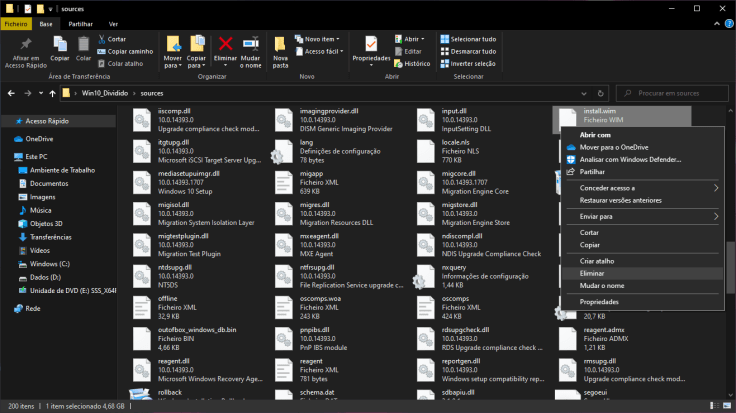Click Selecionar tudo in the ribbon

472,39
